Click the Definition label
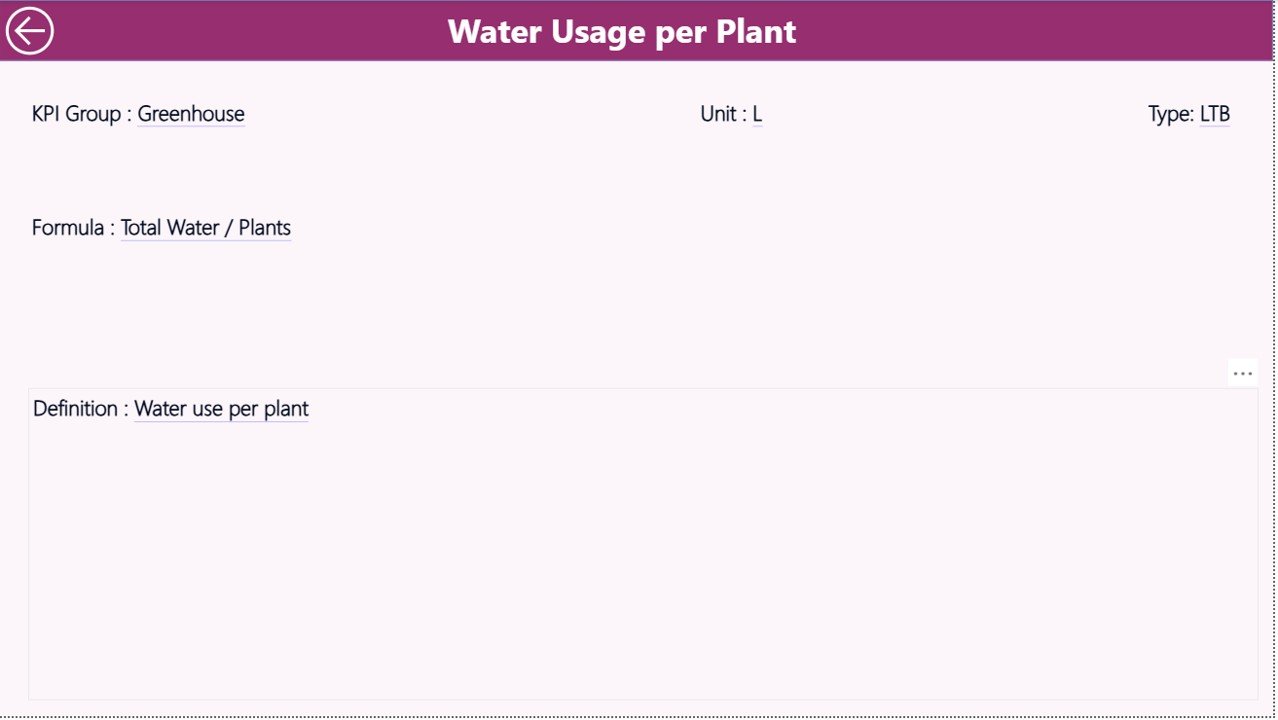 pos(78,409)
